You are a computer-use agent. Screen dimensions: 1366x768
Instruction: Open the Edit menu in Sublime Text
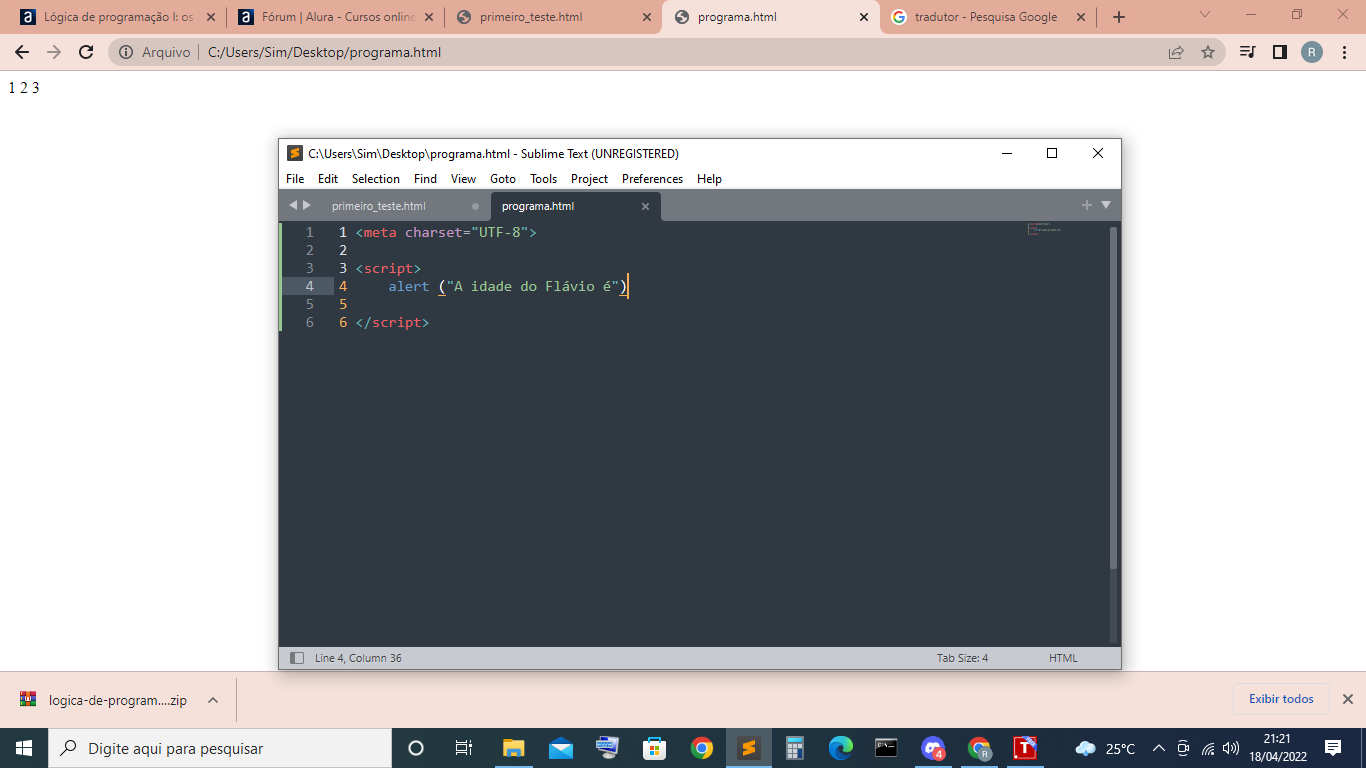pos(328,179)
